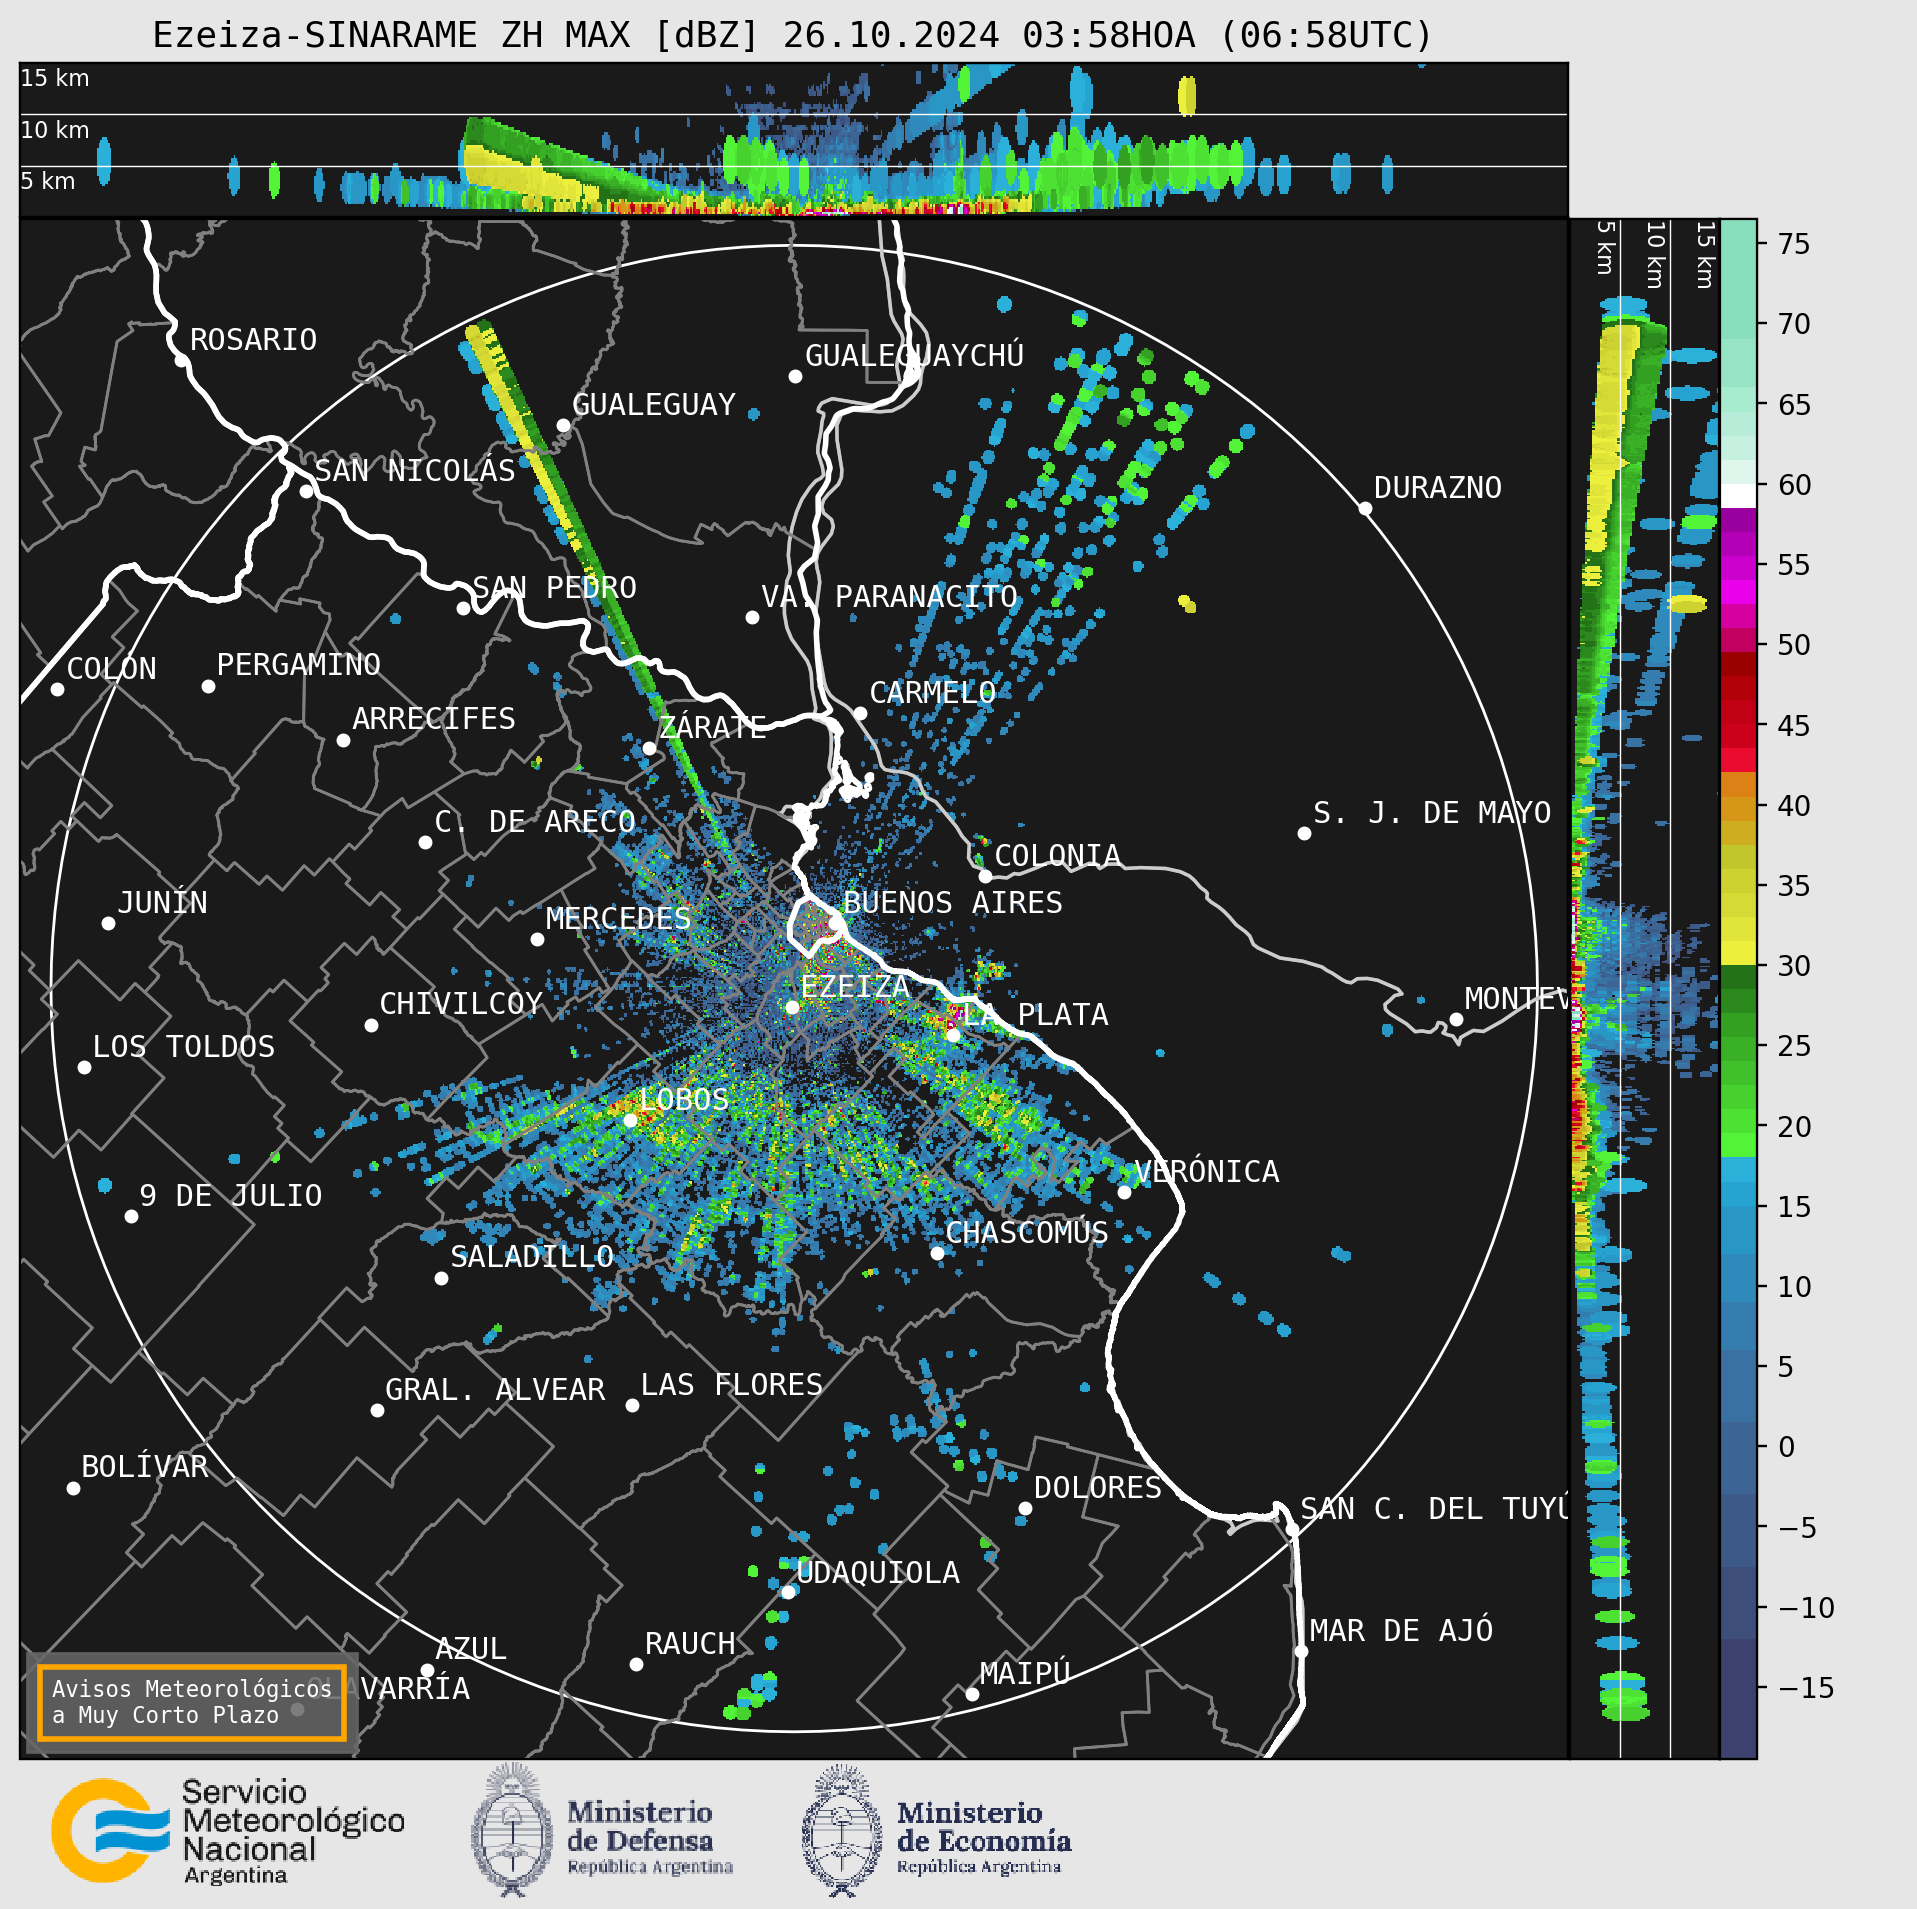1917x1909 pixels.
Task: Click the −15 value on the dBZ scale
Action: [x=1806, y=1688]
